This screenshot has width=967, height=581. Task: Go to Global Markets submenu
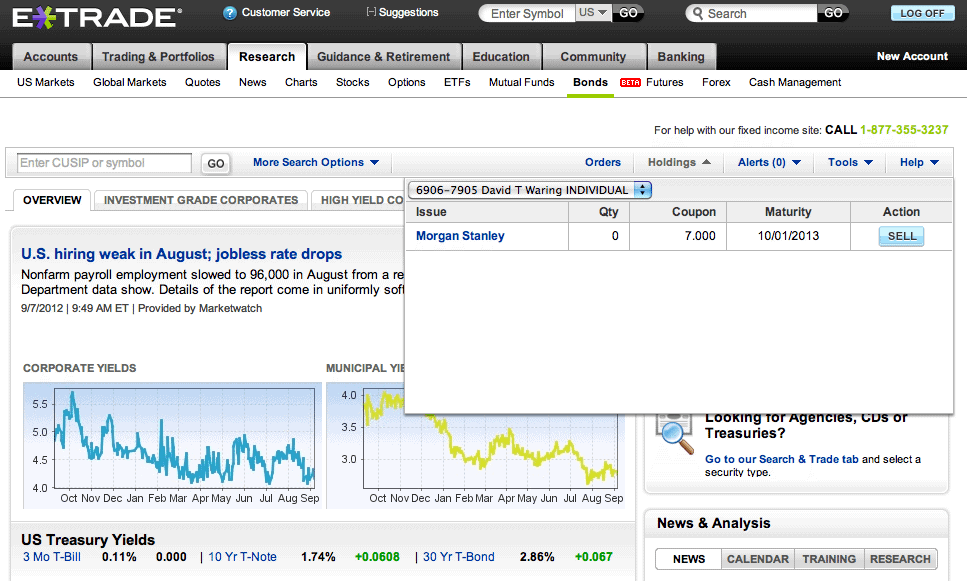[130, 83]
